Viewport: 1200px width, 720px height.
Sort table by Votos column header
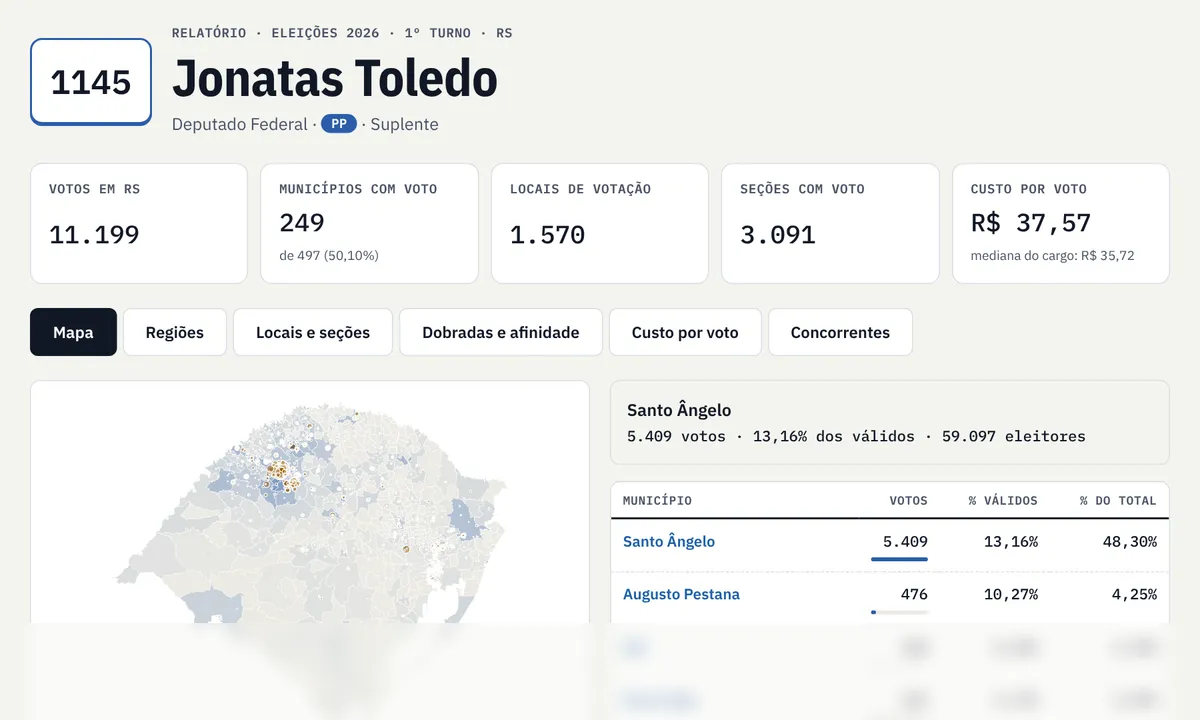(x=908, y=500)
